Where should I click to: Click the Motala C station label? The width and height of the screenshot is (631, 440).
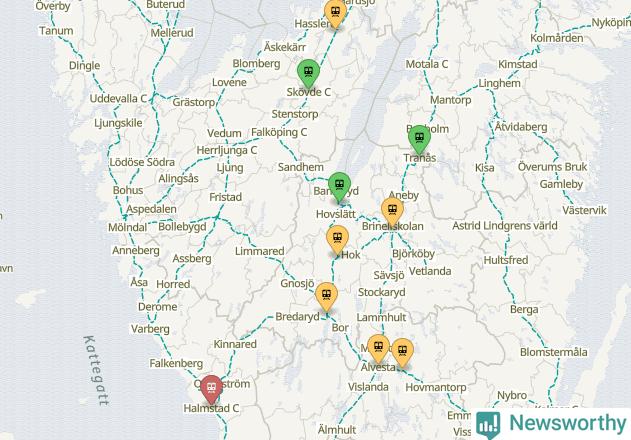427,64
